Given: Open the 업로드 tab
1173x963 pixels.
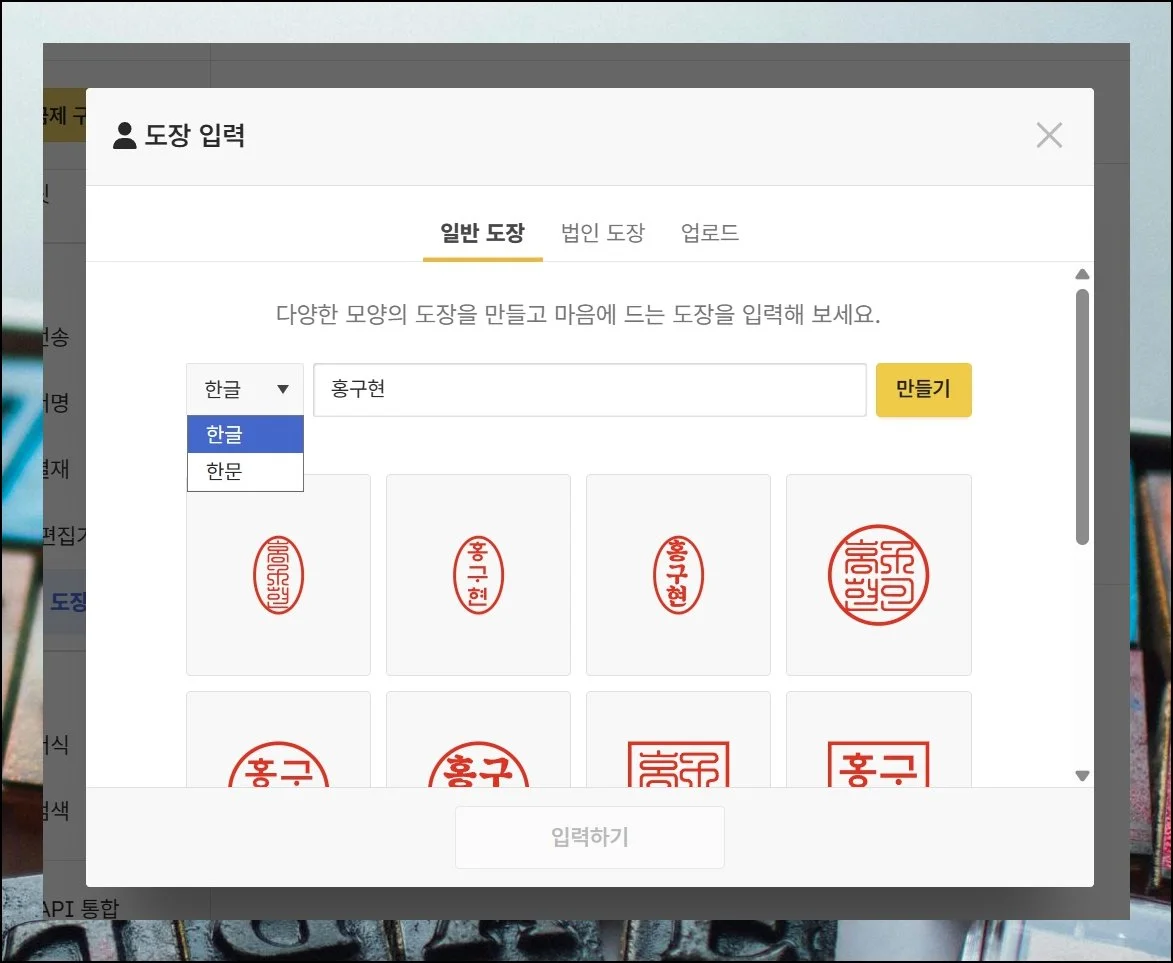Looking at the screenshot, I should click(710, 234).
